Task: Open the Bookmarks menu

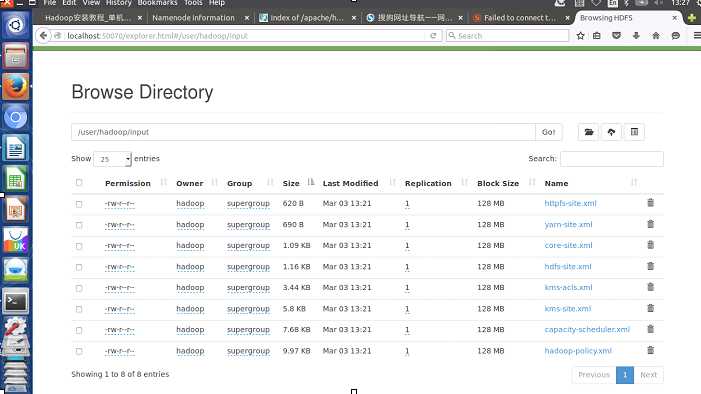Action: point(157,3)
